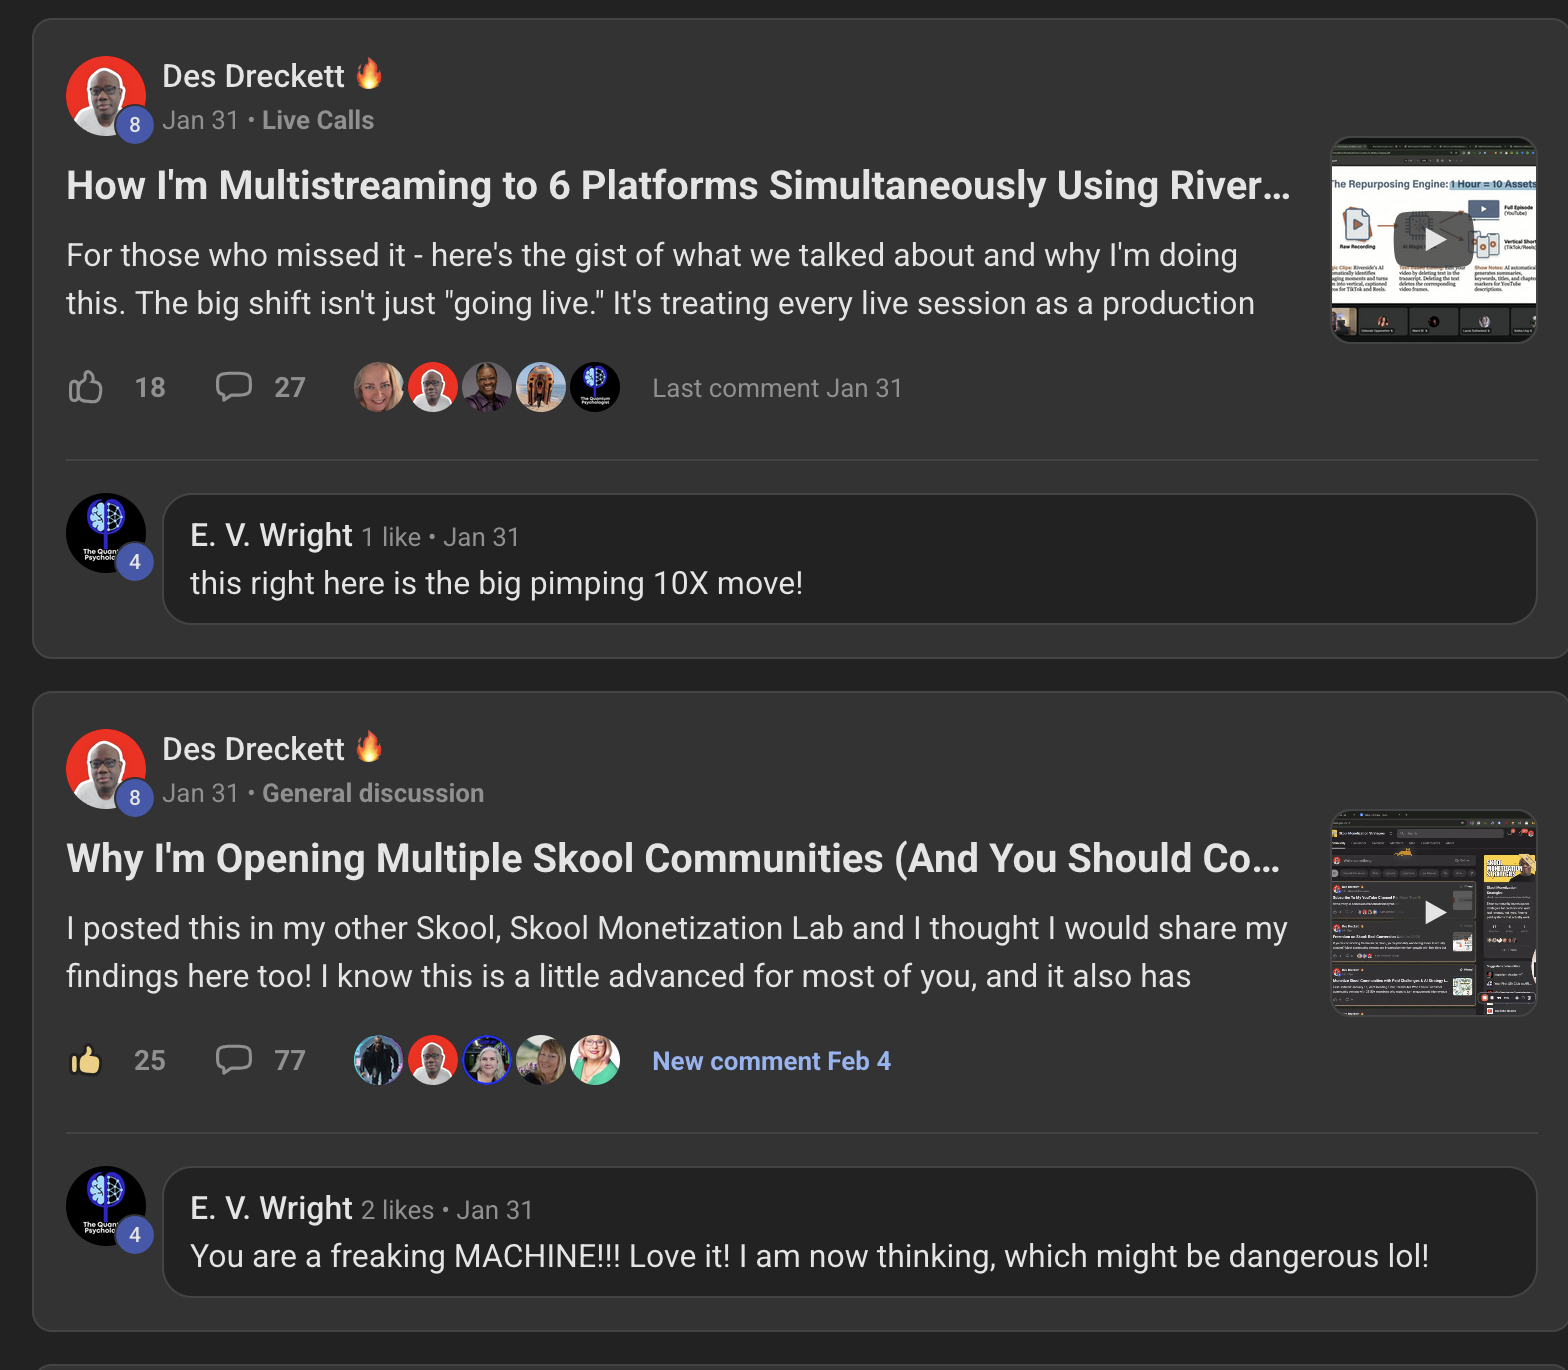
Task: Open the Live Calls category
Action: coord(317,120)
